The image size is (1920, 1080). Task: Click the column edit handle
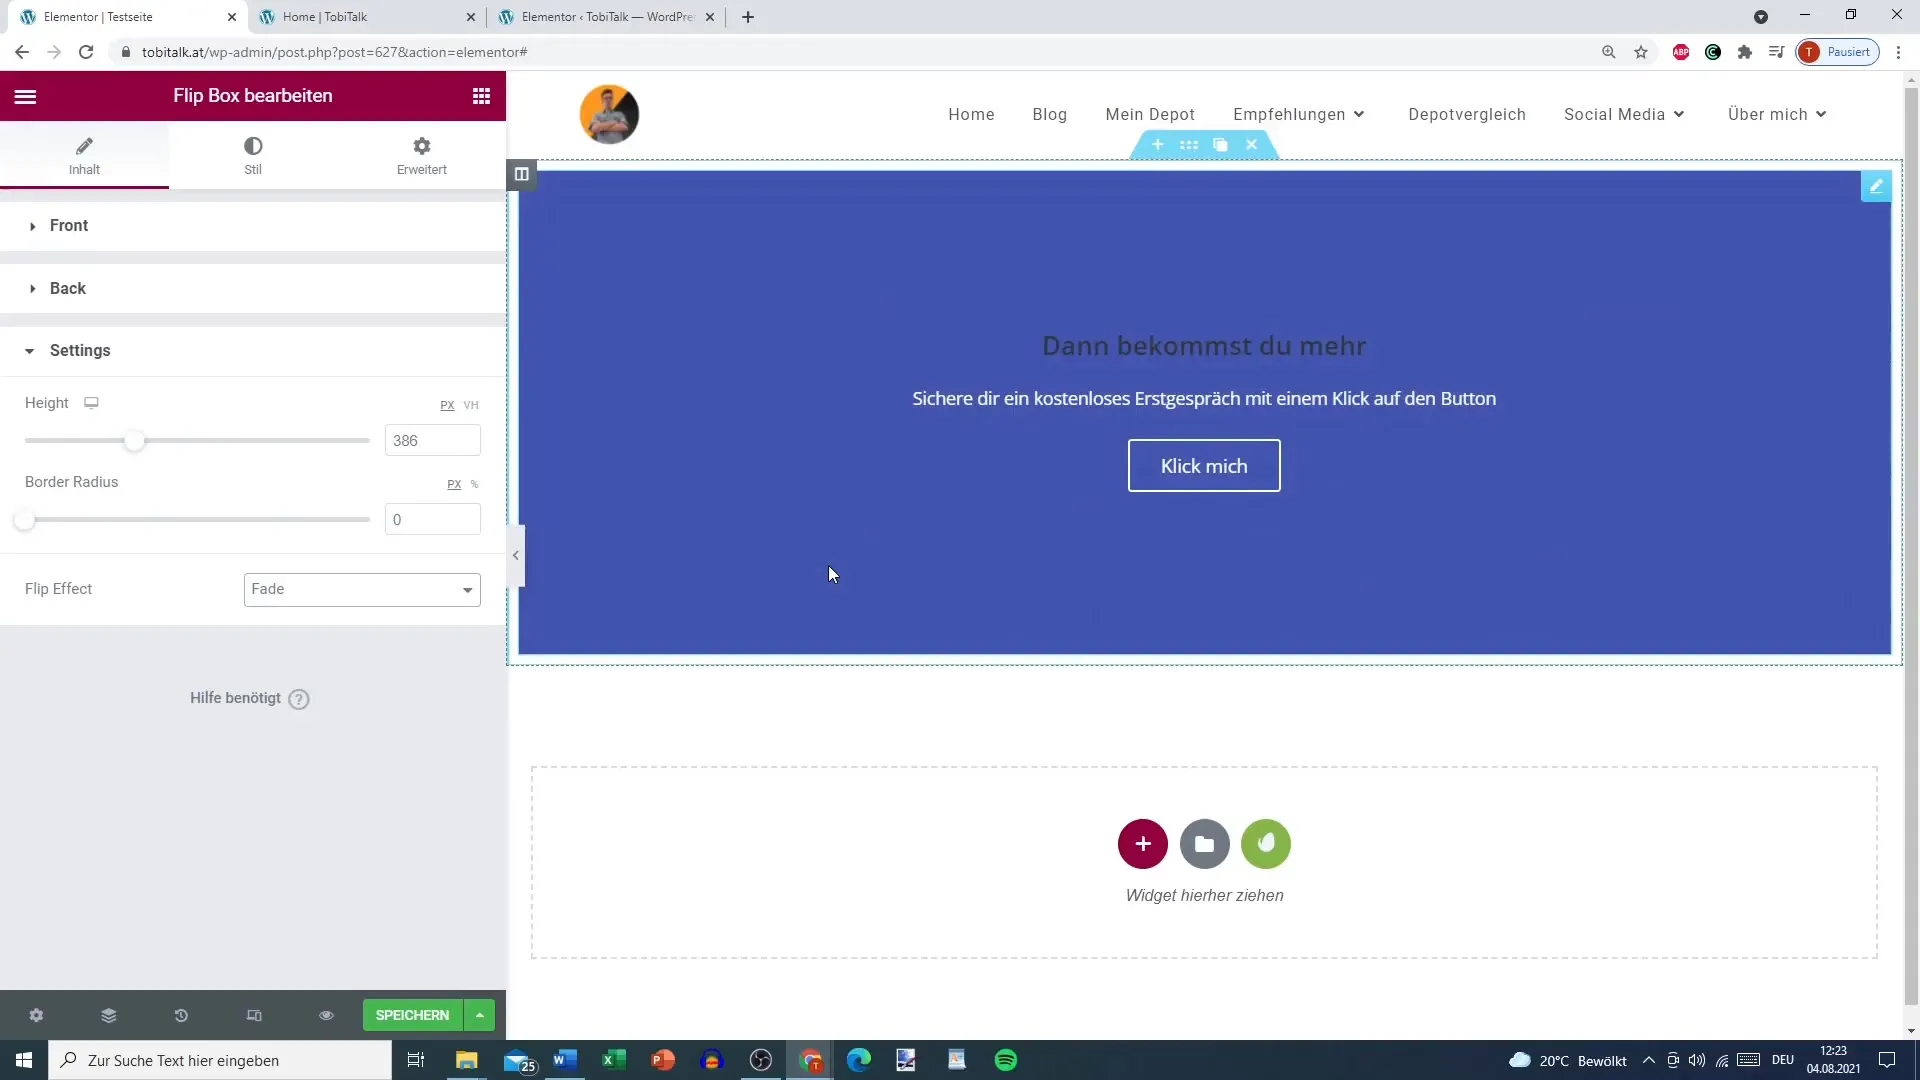pyautogui.click(x=521, y=175)
